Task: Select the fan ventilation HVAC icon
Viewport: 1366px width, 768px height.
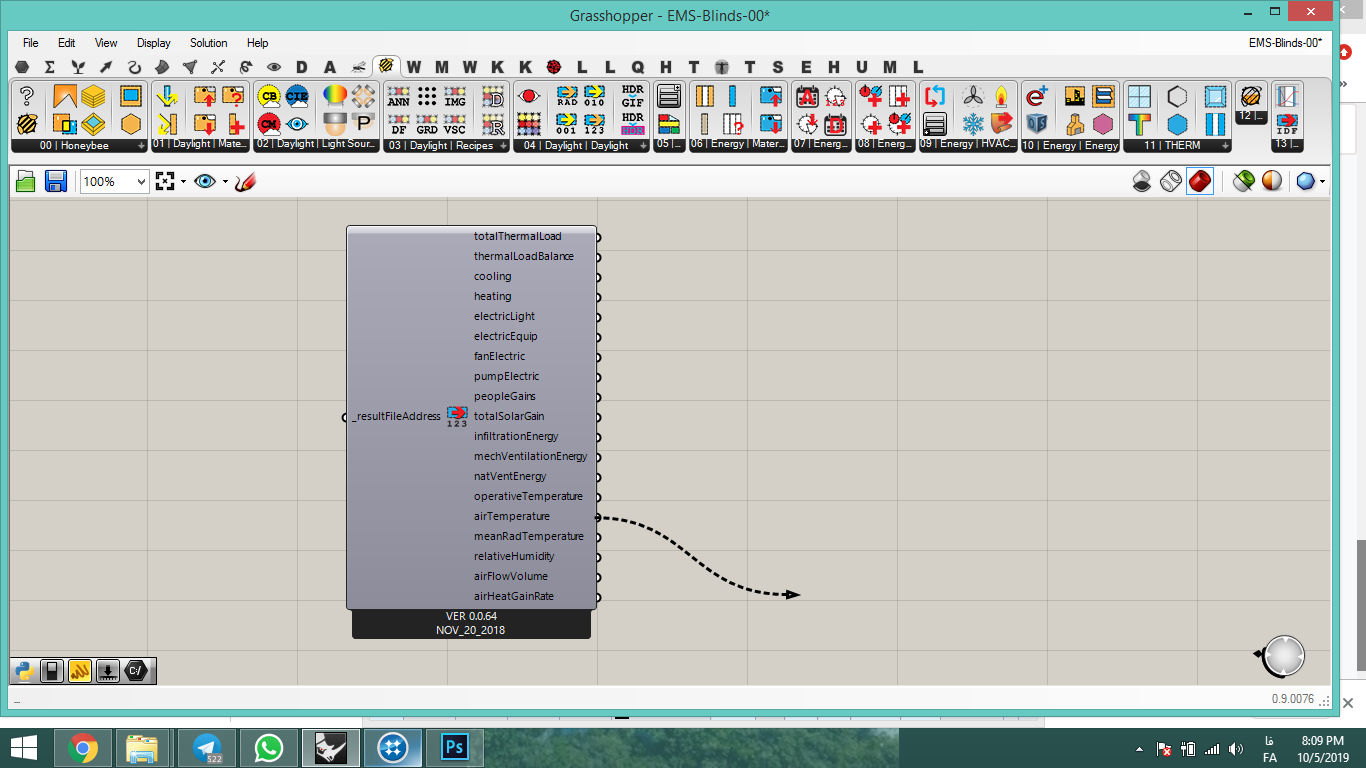Action: click(973, 96)
